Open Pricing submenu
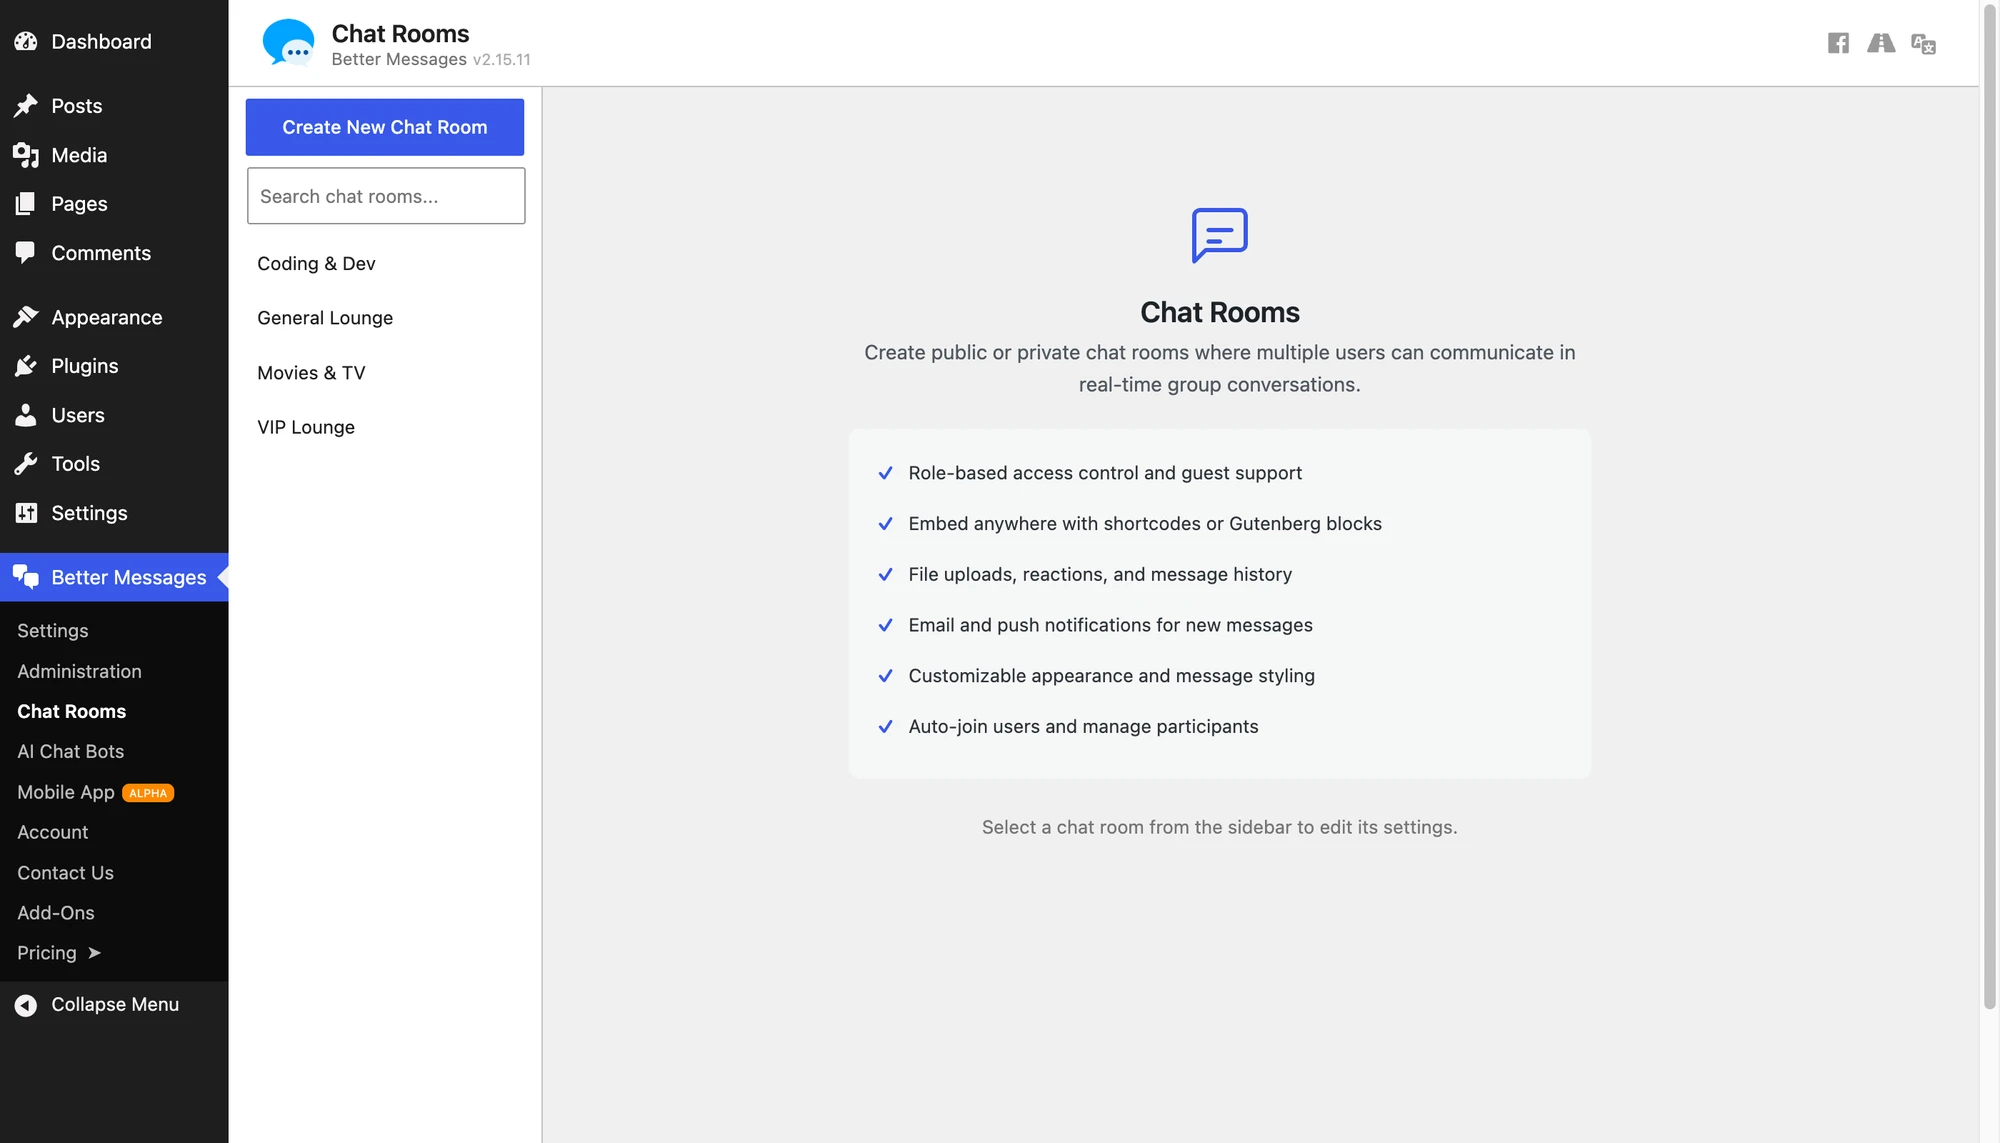 pyautogui.click(x=47, y=953)
